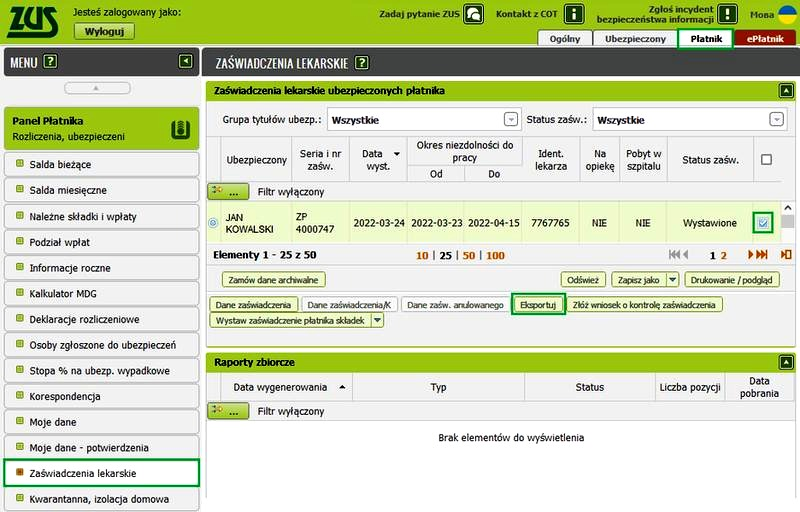The width and height of the screenshot is (800, 512).
Task: Switch to the Płatnik tab
Action: point(706,39)
